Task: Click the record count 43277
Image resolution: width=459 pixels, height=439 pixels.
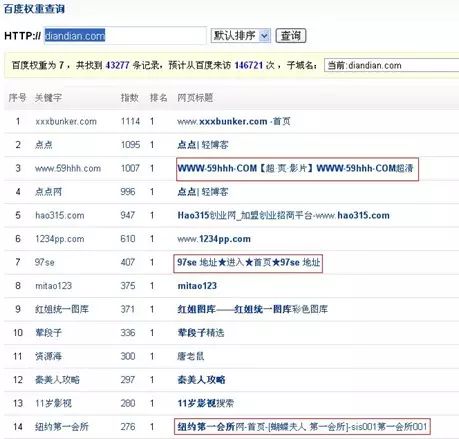Action: point(117,65)
